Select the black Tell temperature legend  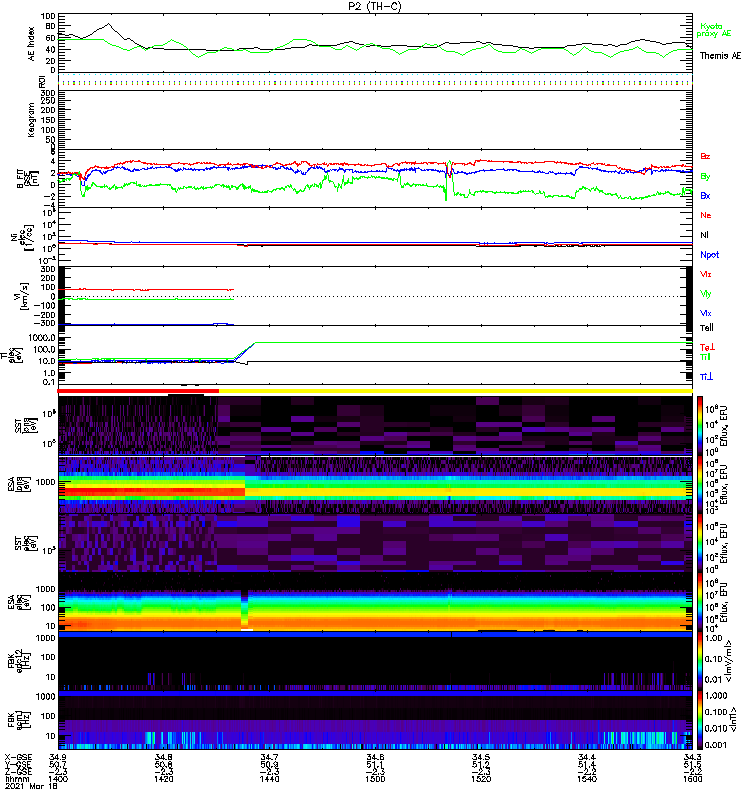click(x=706, y=327)
